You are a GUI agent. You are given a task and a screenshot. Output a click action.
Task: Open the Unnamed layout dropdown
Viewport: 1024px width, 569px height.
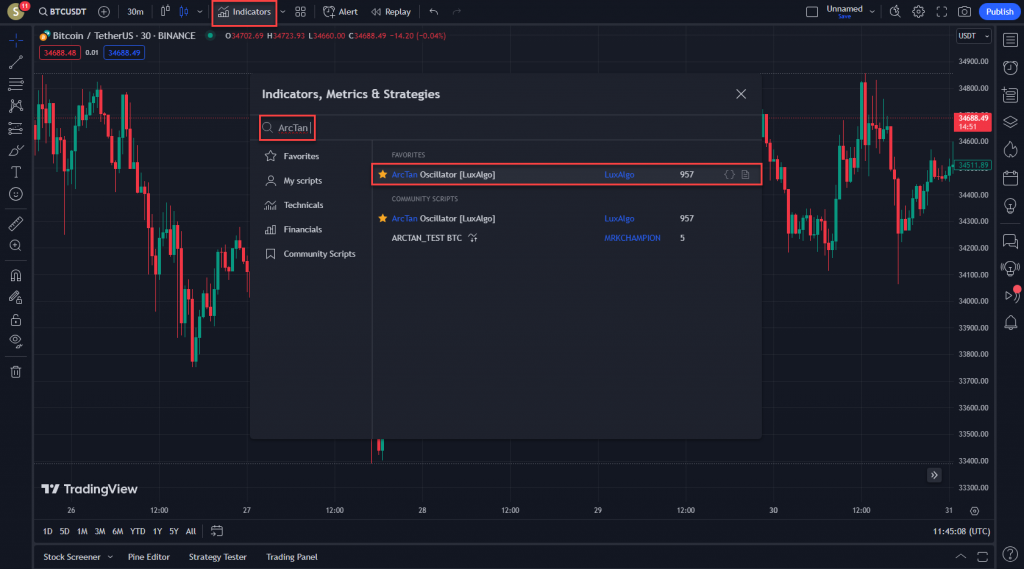pyautogui.click(x=872, y=12)
